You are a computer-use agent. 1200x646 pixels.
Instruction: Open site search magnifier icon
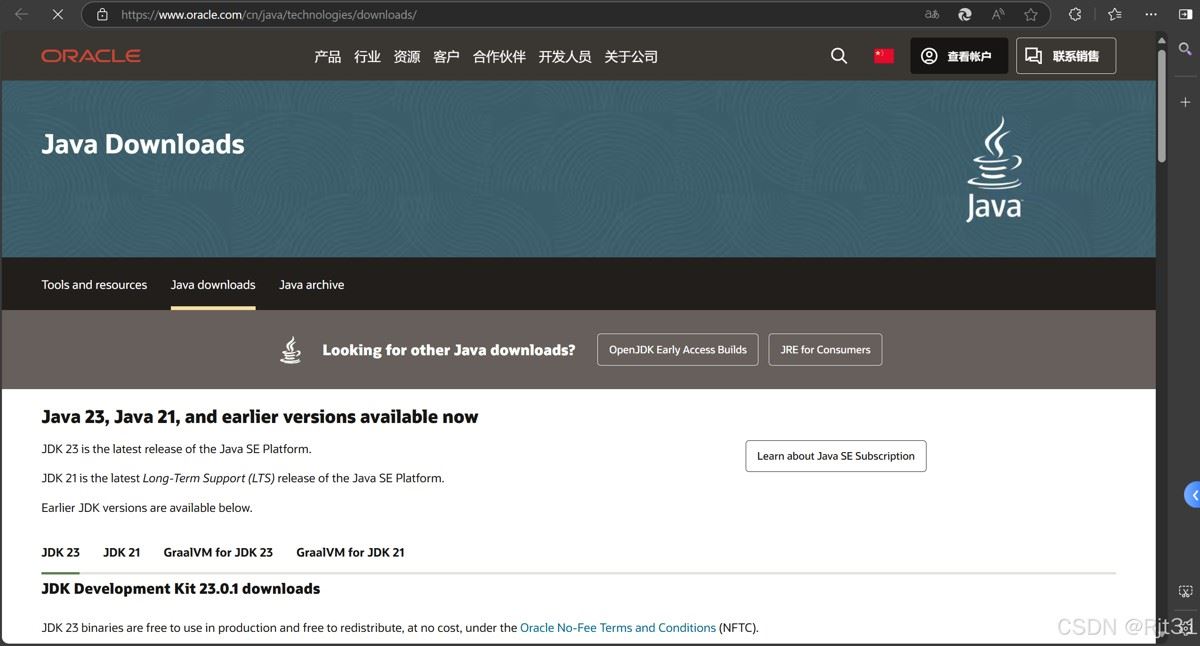[839, 56]
